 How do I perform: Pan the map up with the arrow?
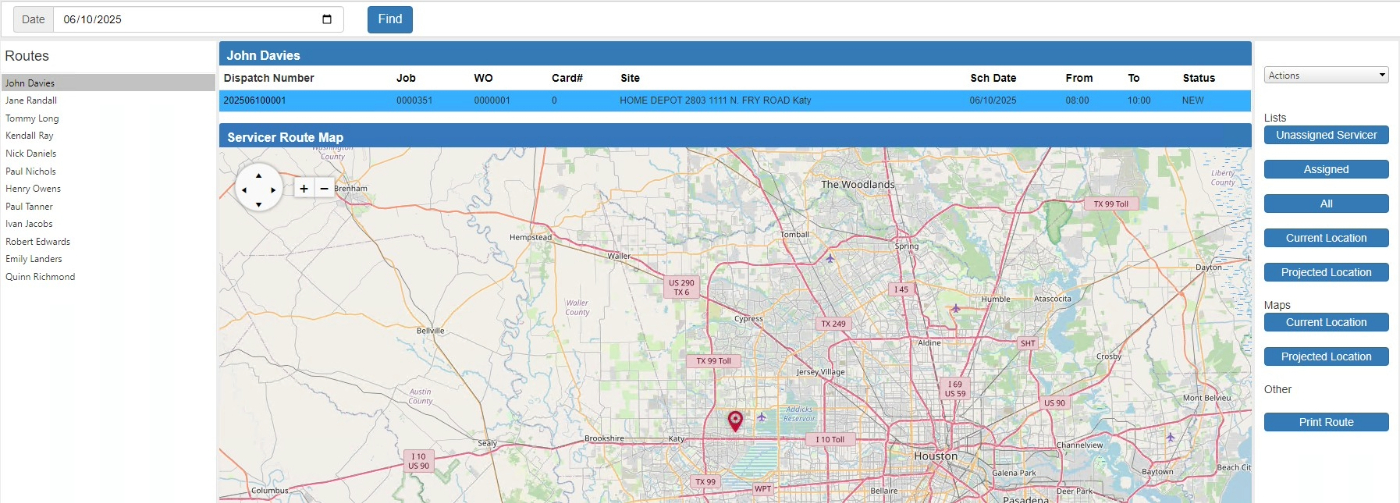259,174
